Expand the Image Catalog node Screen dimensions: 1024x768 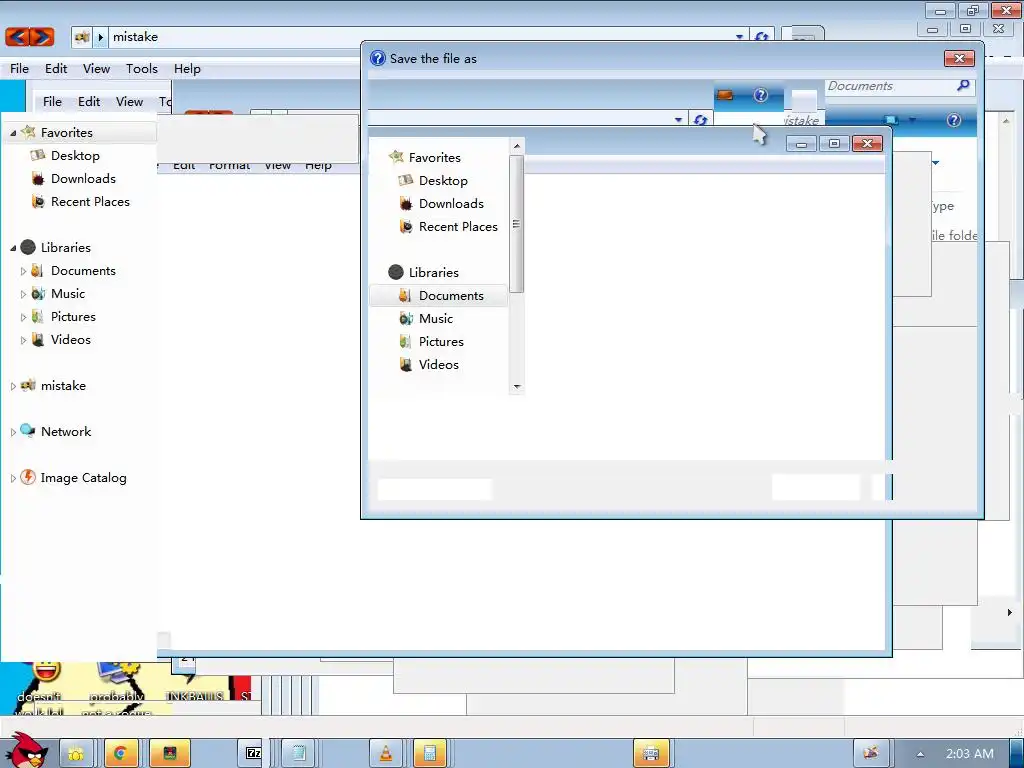click(x=13, y=478)
